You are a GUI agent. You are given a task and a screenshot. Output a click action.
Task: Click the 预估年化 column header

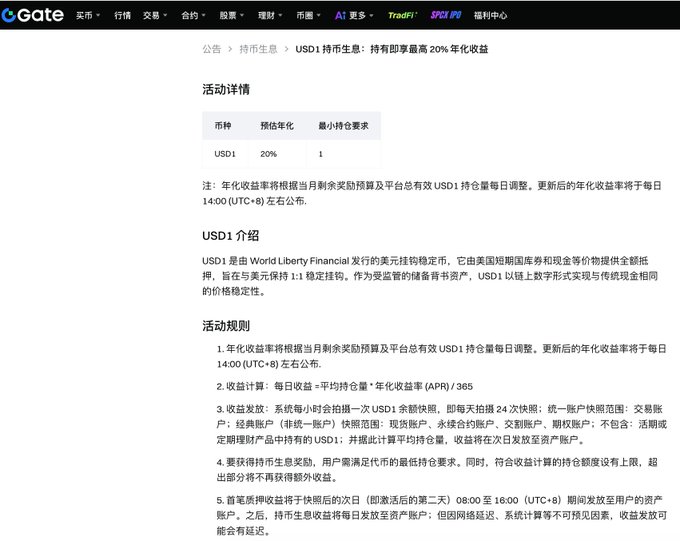tap(277, 126)
